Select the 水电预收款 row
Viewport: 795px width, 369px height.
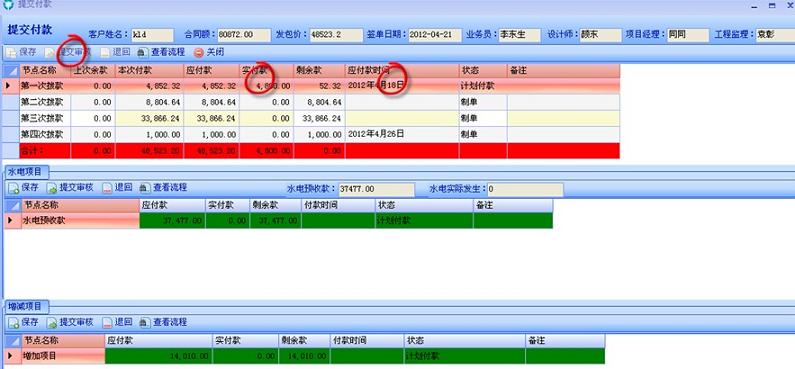click(x=278, y=221)
